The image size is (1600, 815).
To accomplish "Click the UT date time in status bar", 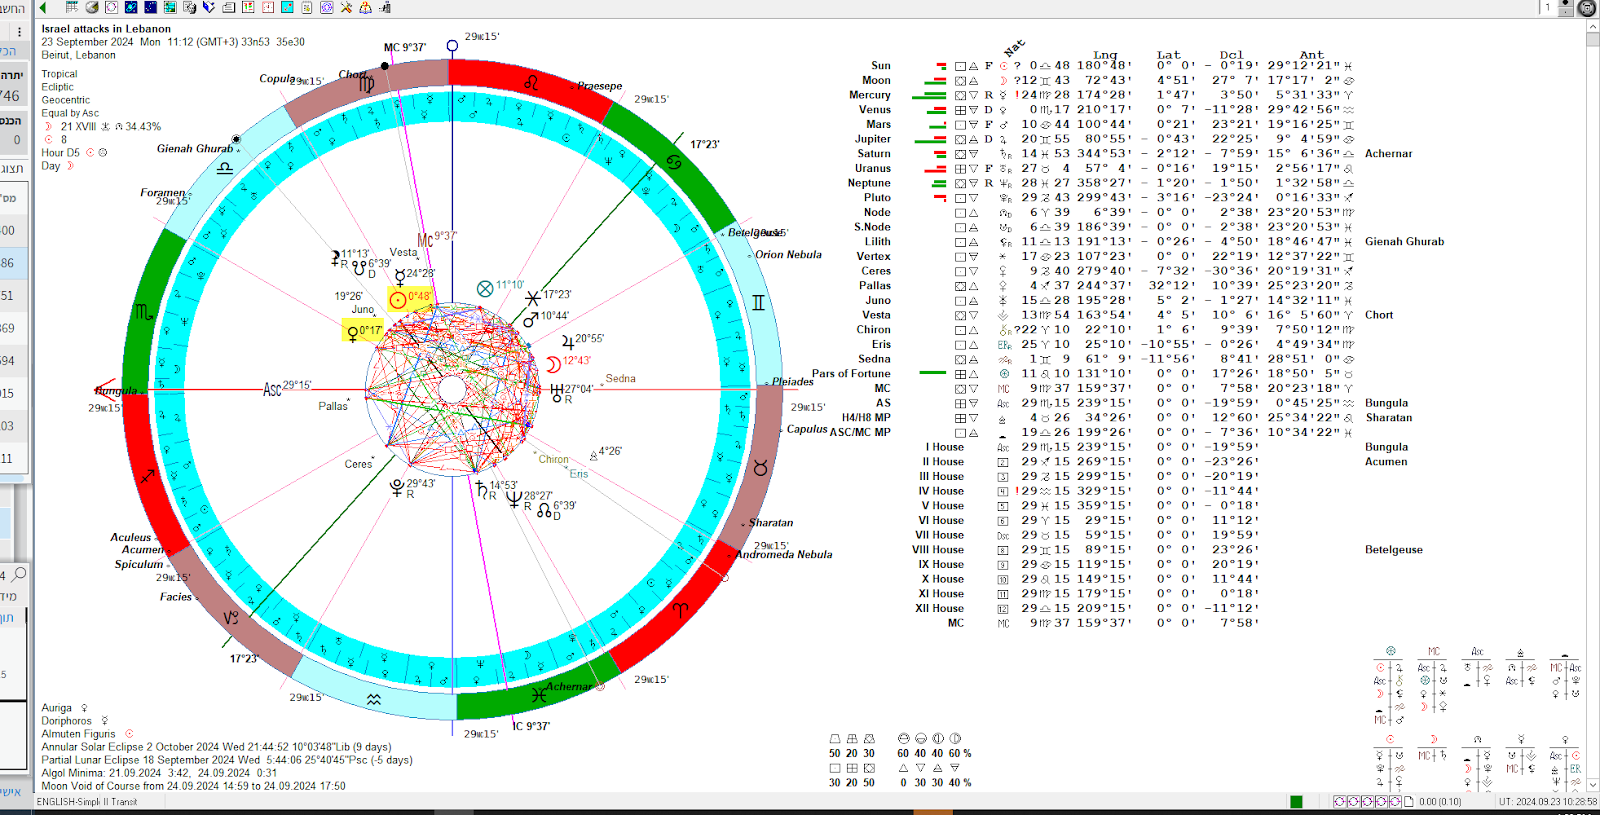I will coord(1548,802).
